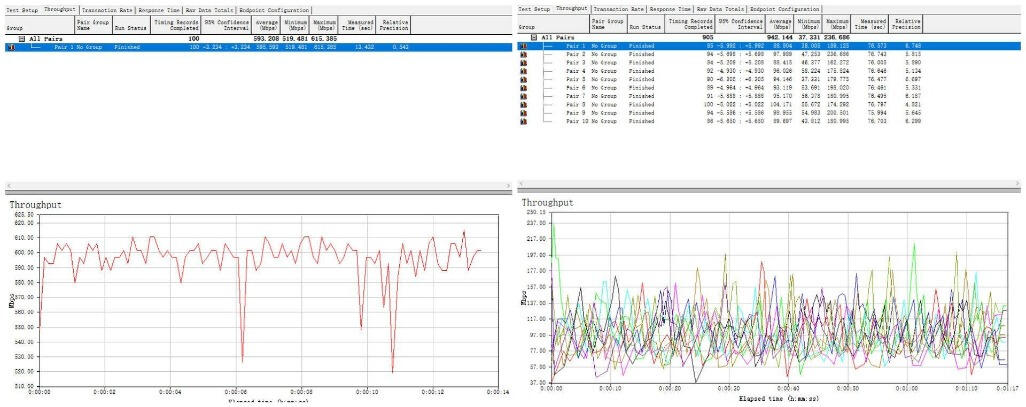Click Throughput chart title in left window
Image resolution: width=1026 pixels, height=407 pixels.
click(36, 205)
